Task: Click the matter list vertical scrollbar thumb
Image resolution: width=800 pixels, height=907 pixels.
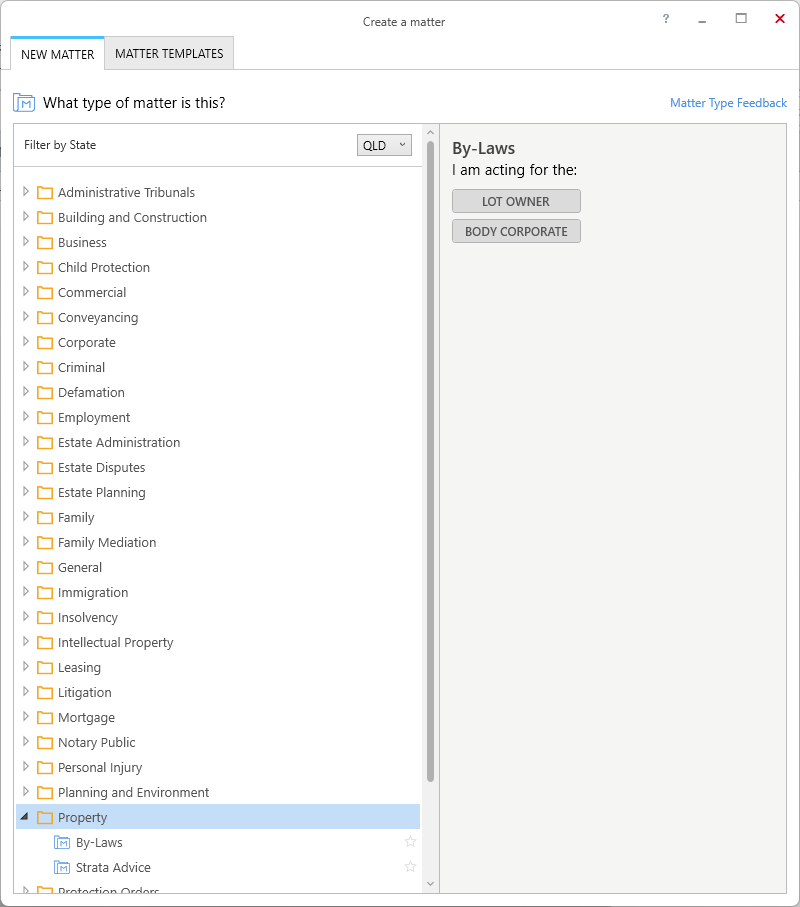Action: pyautogui.click(x=430, y=462)
